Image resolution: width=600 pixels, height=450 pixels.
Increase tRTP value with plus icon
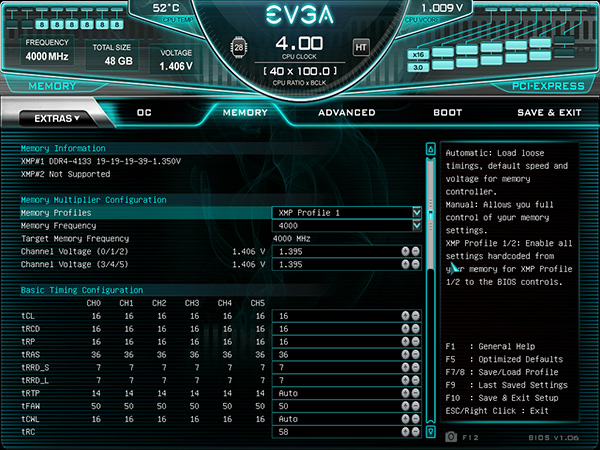tap(406, 393)
